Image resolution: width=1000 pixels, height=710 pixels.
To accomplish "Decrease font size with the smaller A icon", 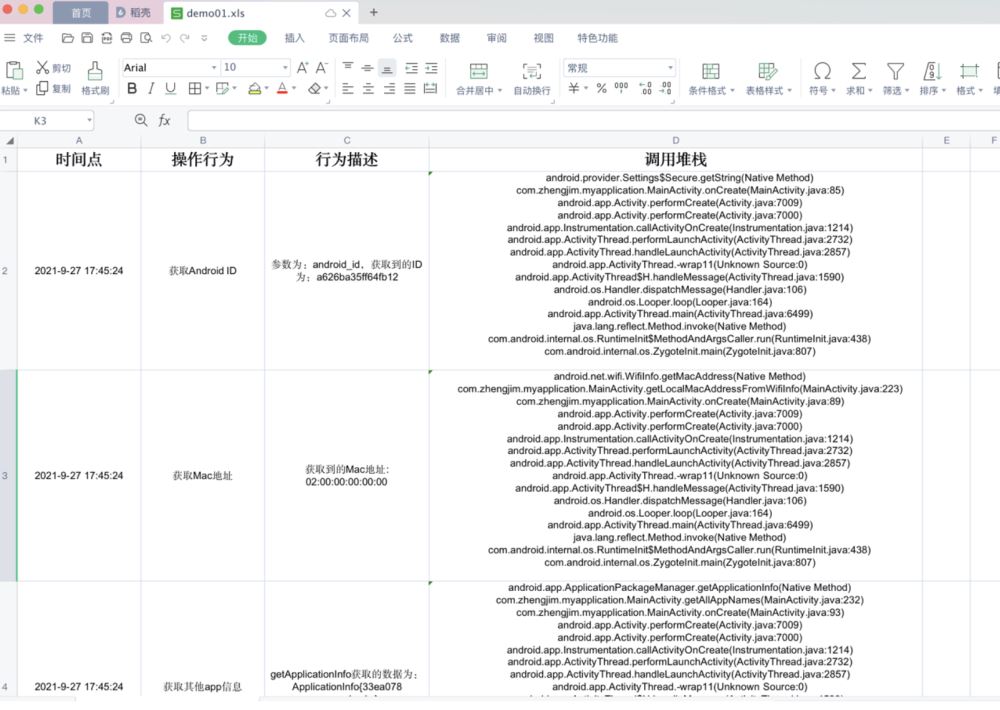I will click(322, 68).
